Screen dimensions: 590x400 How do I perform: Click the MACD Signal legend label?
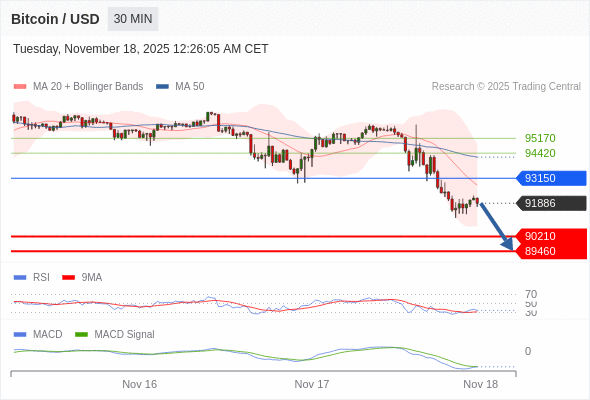point(124,335)
